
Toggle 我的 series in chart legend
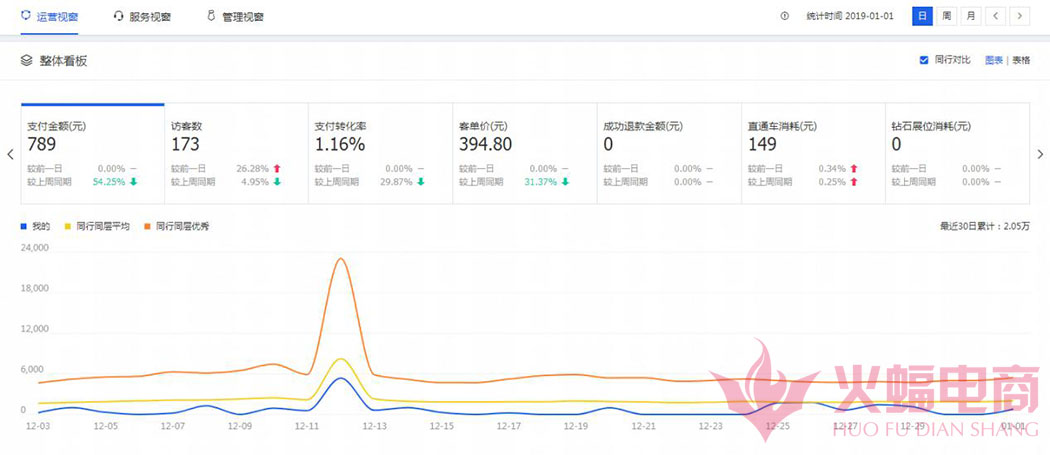pos(36,227)
